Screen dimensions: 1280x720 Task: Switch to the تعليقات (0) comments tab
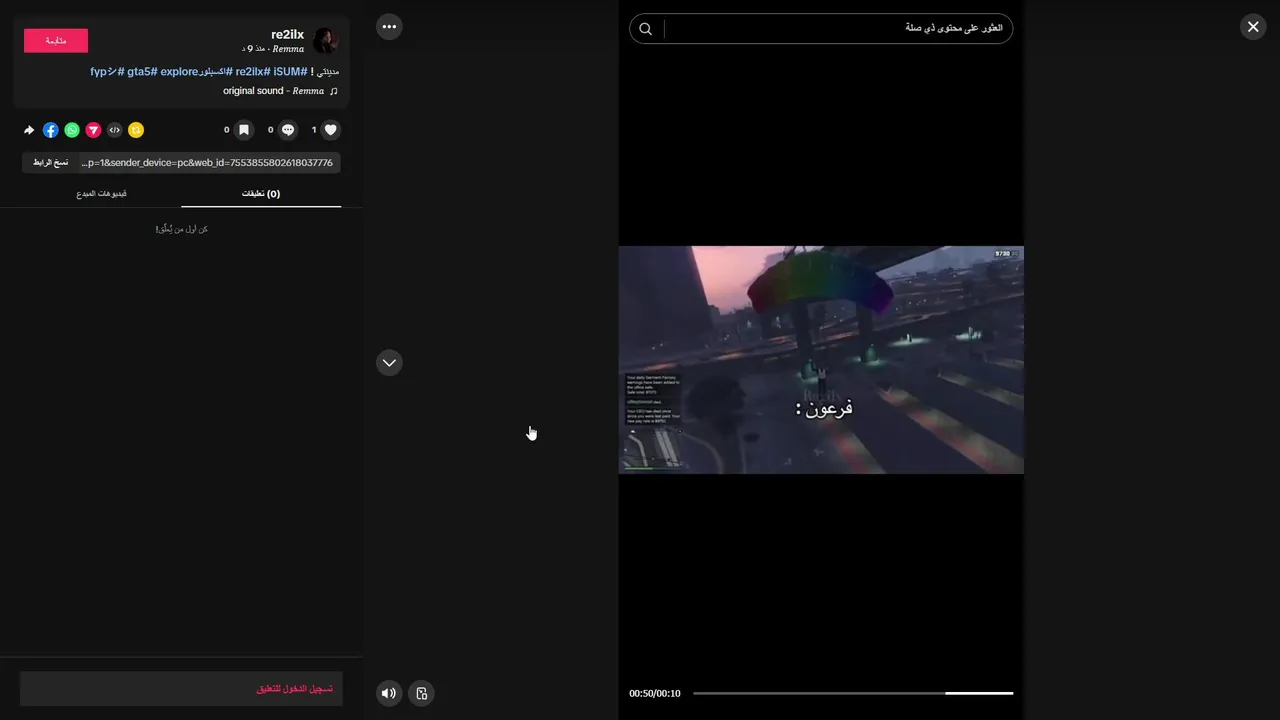point(261,193)
